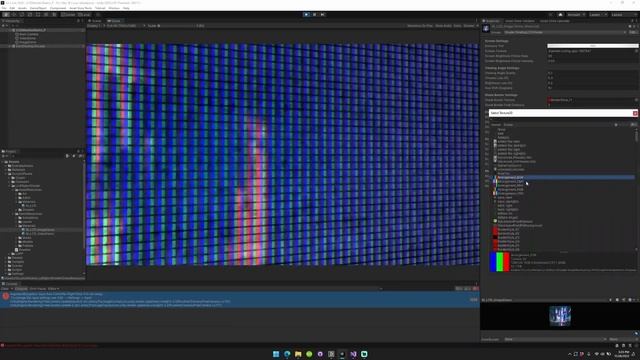Open Unity cloud services icon
This screenshot has width=640, height=360.
coord(560,14)
